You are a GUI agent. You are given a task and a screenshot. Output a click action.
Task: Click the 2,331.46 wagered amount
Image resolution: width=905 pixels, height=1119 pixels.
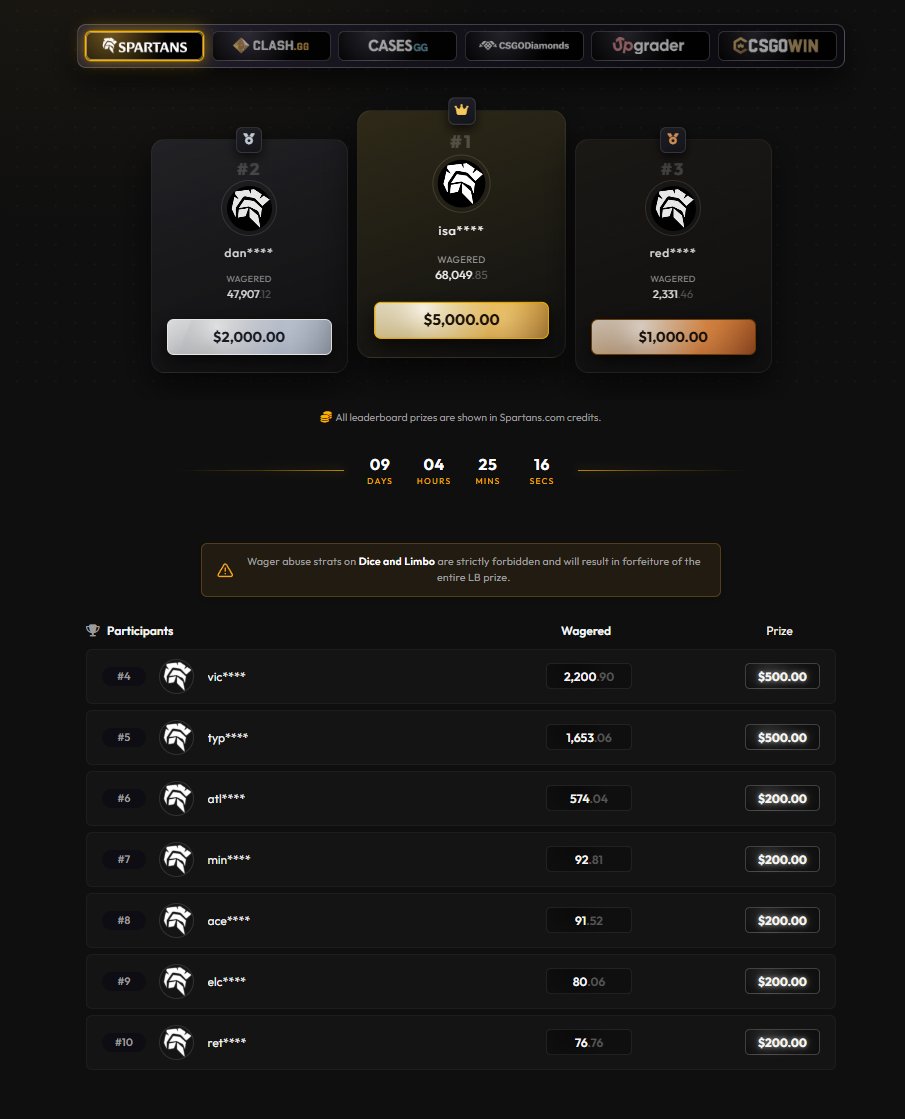[x=672, y=294]
